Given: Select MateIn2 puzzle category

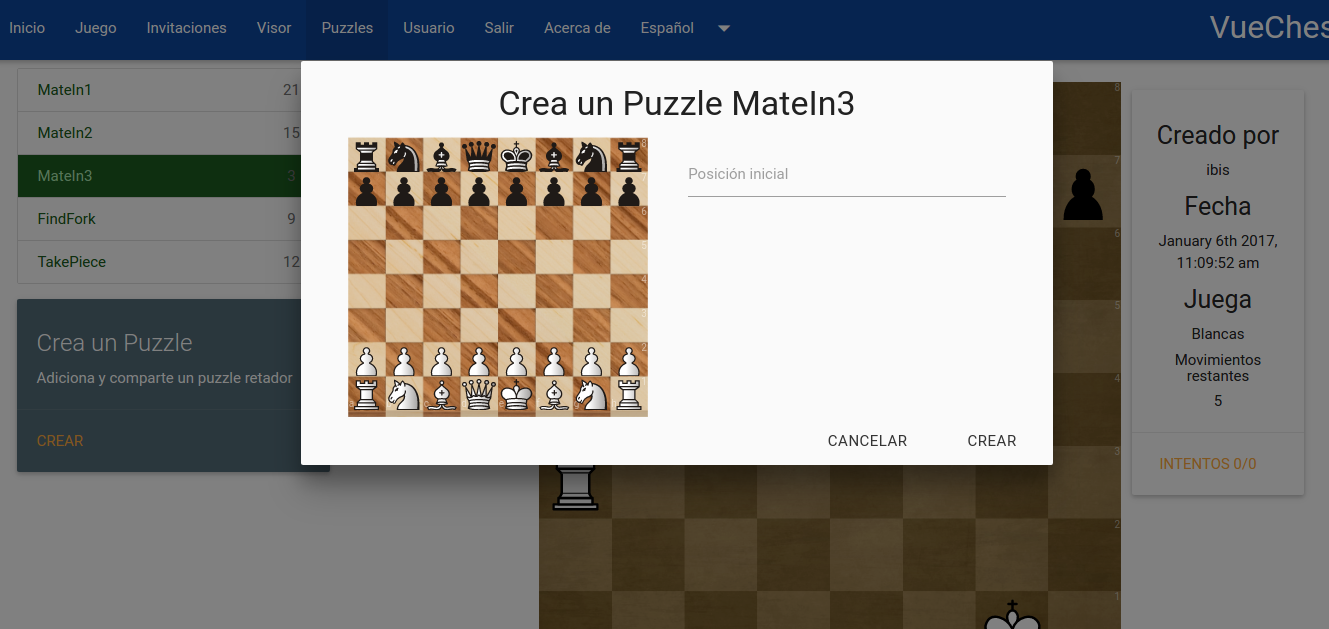Looking at the screenshot, I should (x=159, y=133).
